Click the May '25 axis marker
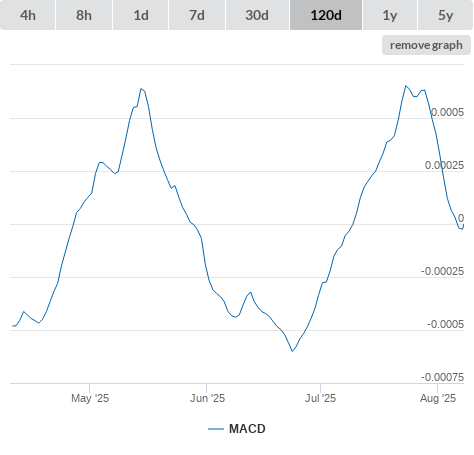The width and height of the screenshot is (474, 455). pyautogui.click(x=90, y=398)
